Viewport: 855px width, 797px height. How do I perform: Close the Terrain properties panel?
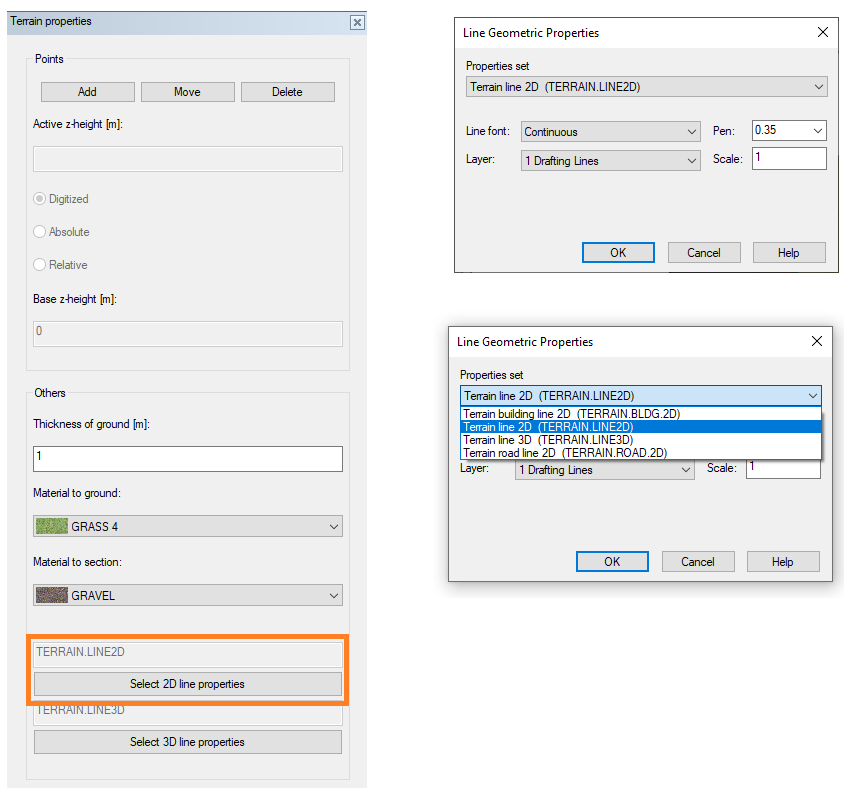coord(357,22)
